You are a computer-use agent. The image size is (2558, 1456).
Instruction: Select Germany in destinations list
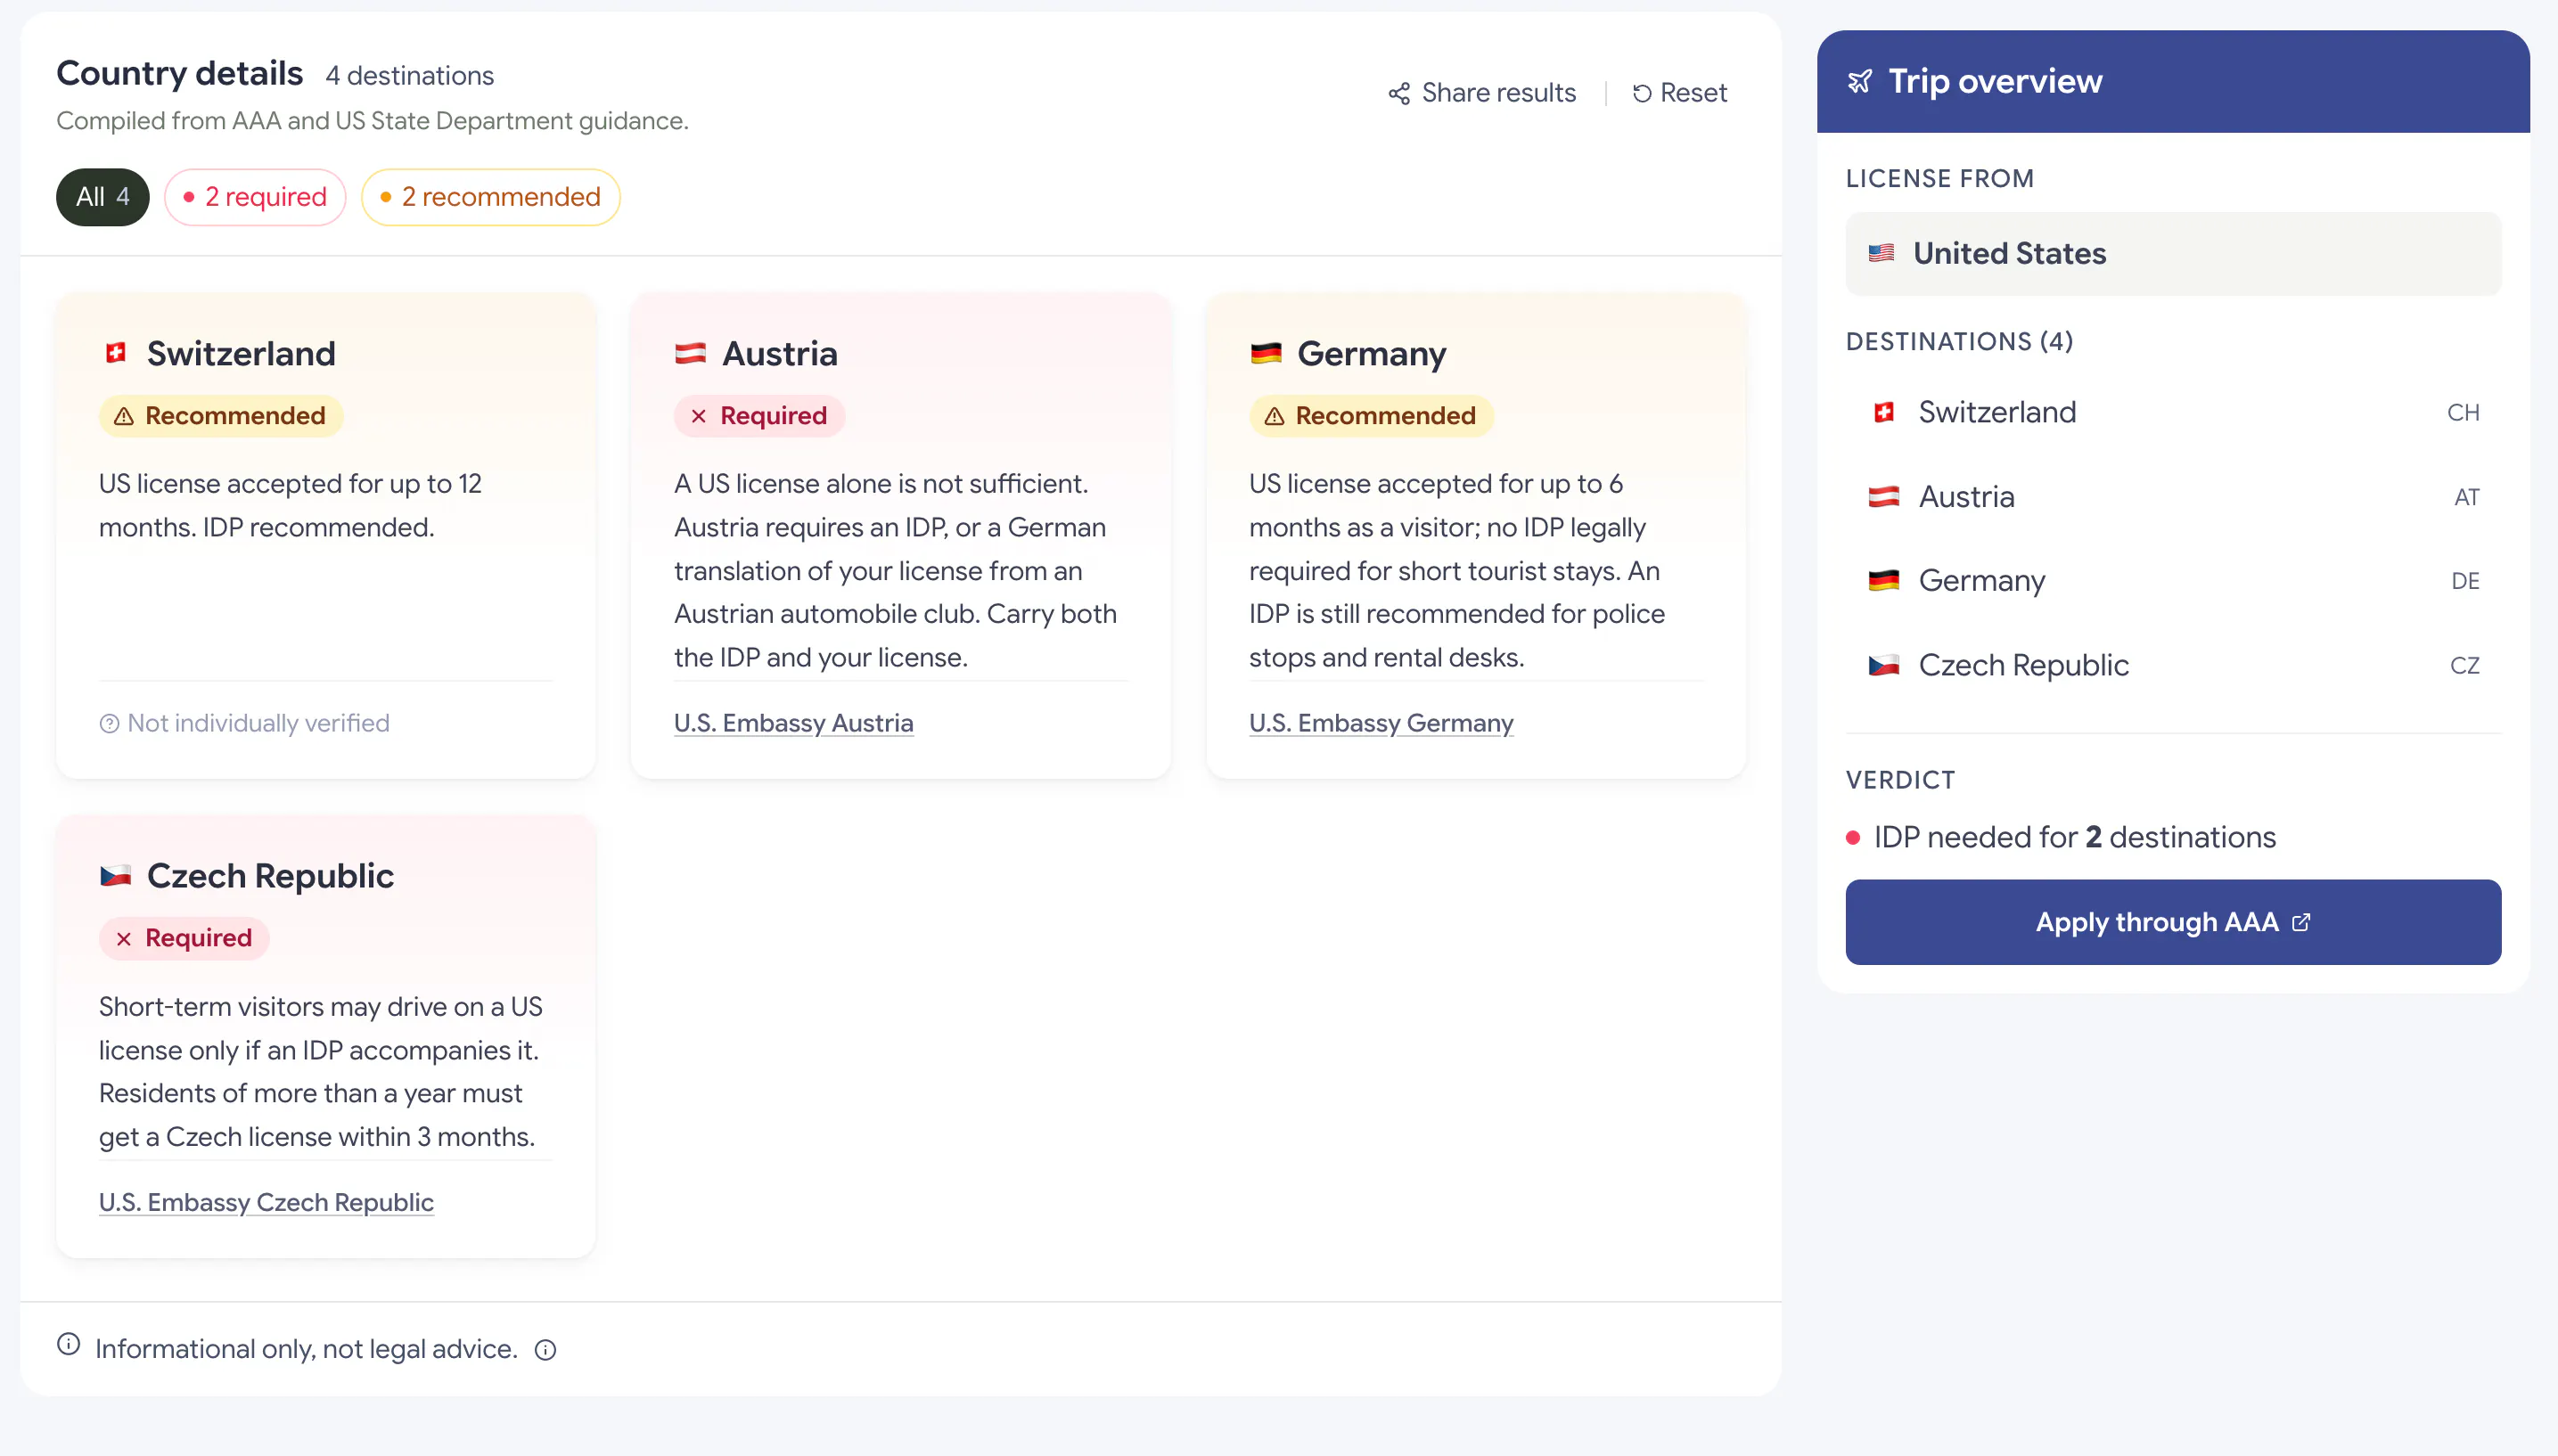pos(2173,581)
